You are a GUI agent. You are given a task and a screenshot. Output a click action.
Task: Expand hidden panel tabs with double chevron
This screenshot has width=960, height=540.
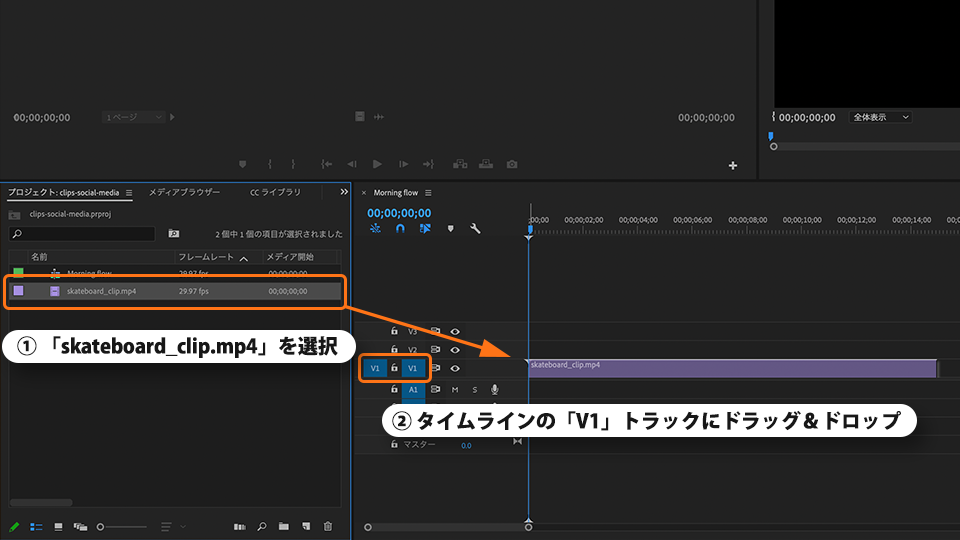pos(344,192)
